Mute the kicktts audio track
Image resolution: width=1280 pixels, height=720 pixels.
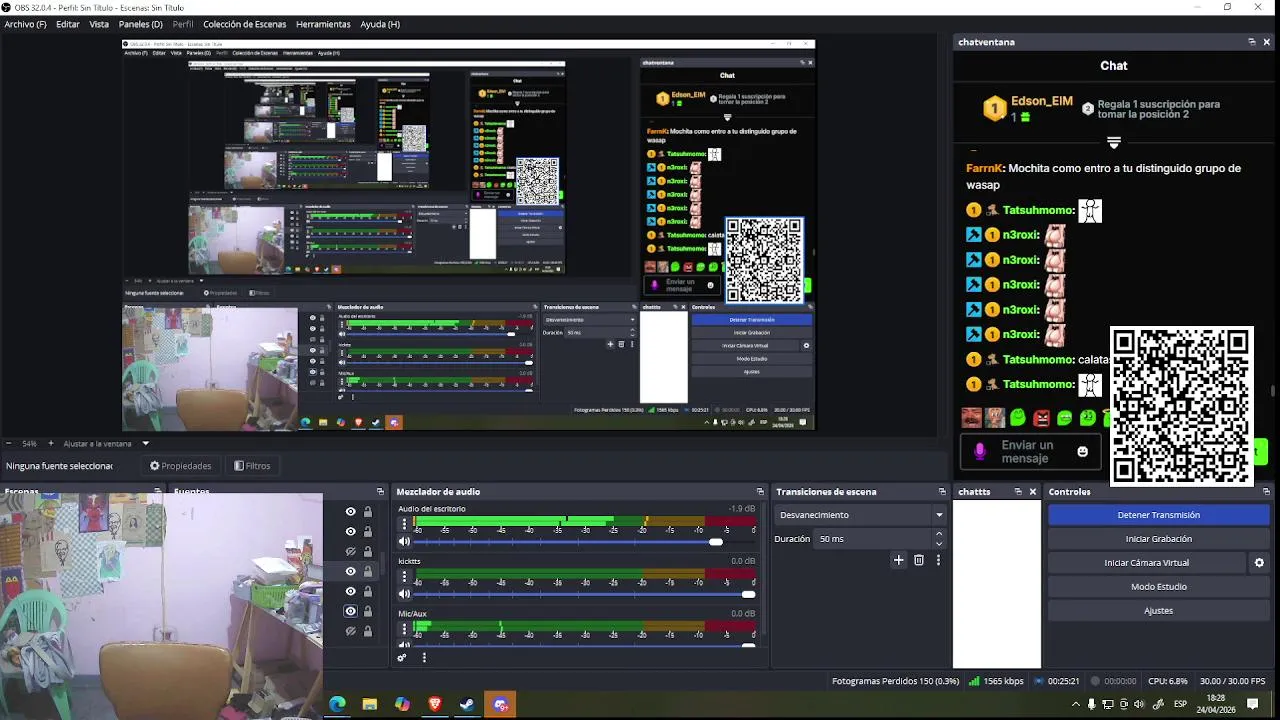(x=404, y=594)
